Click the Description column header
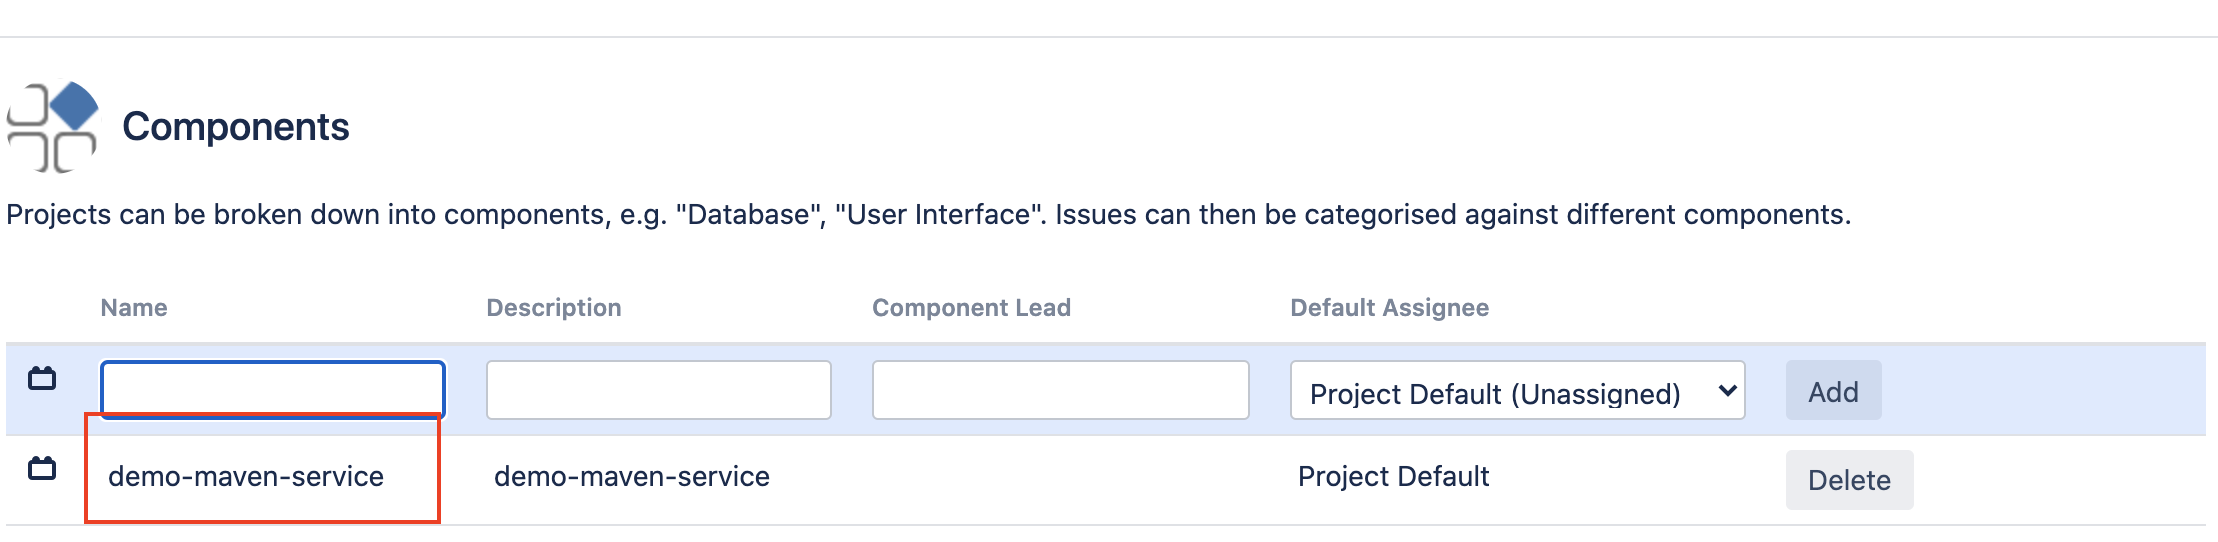This screenshot has height=542, width=2218. coord(553,308)
